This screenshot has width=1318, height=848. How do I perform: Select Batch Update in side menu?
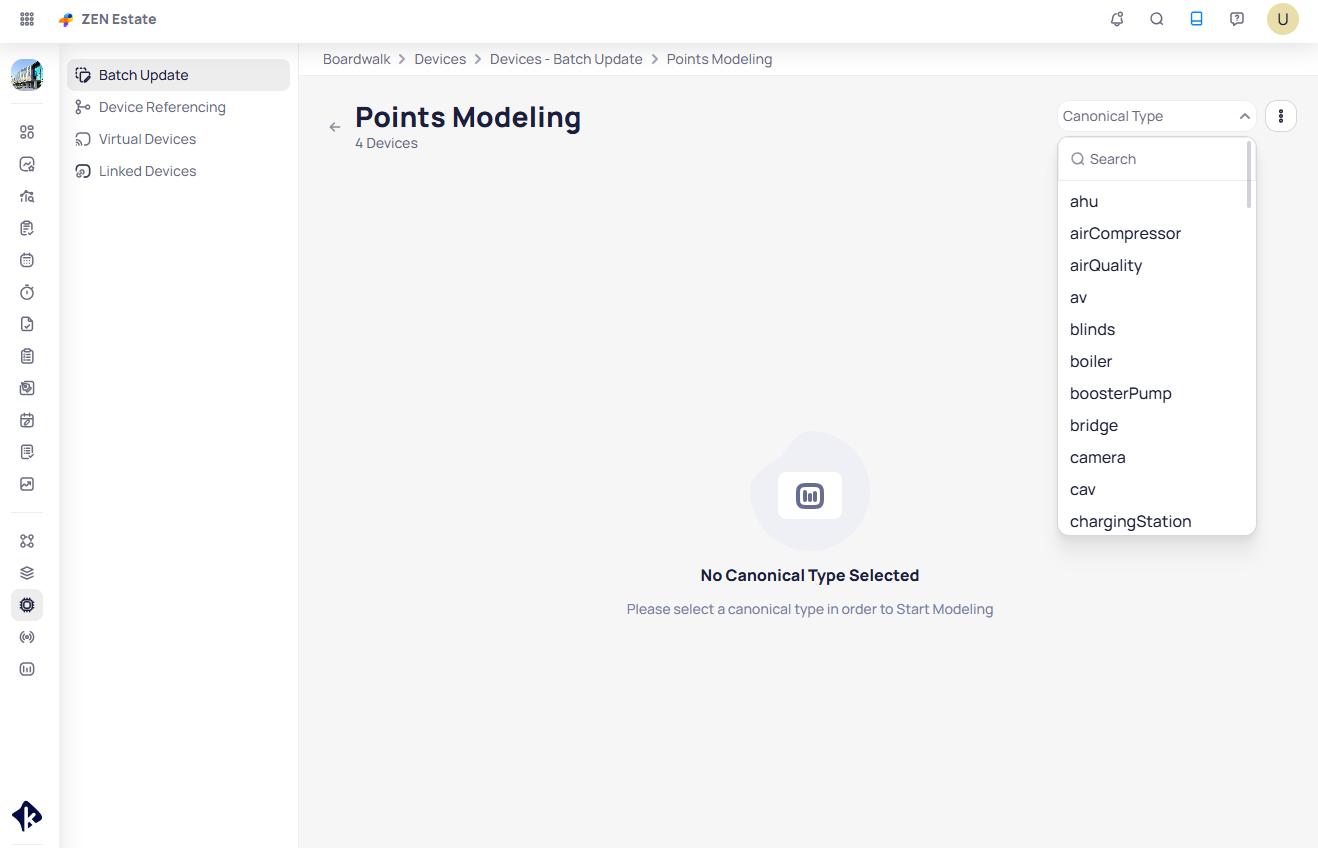178,75
